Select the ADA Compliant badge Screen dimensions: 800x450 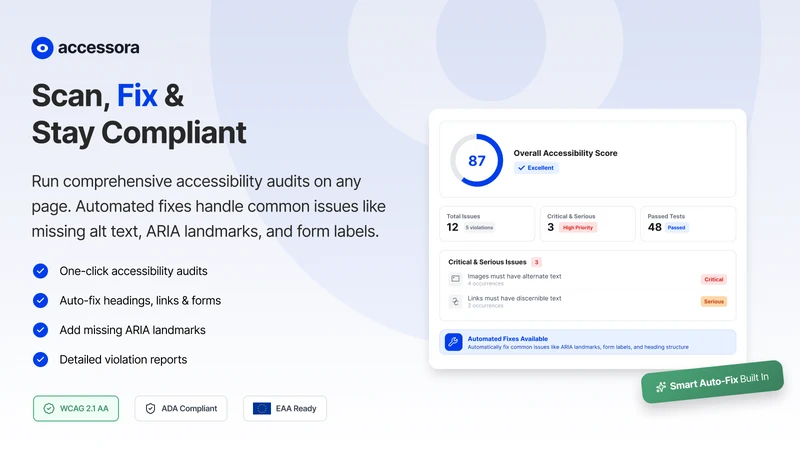click(x=181, y=408)
